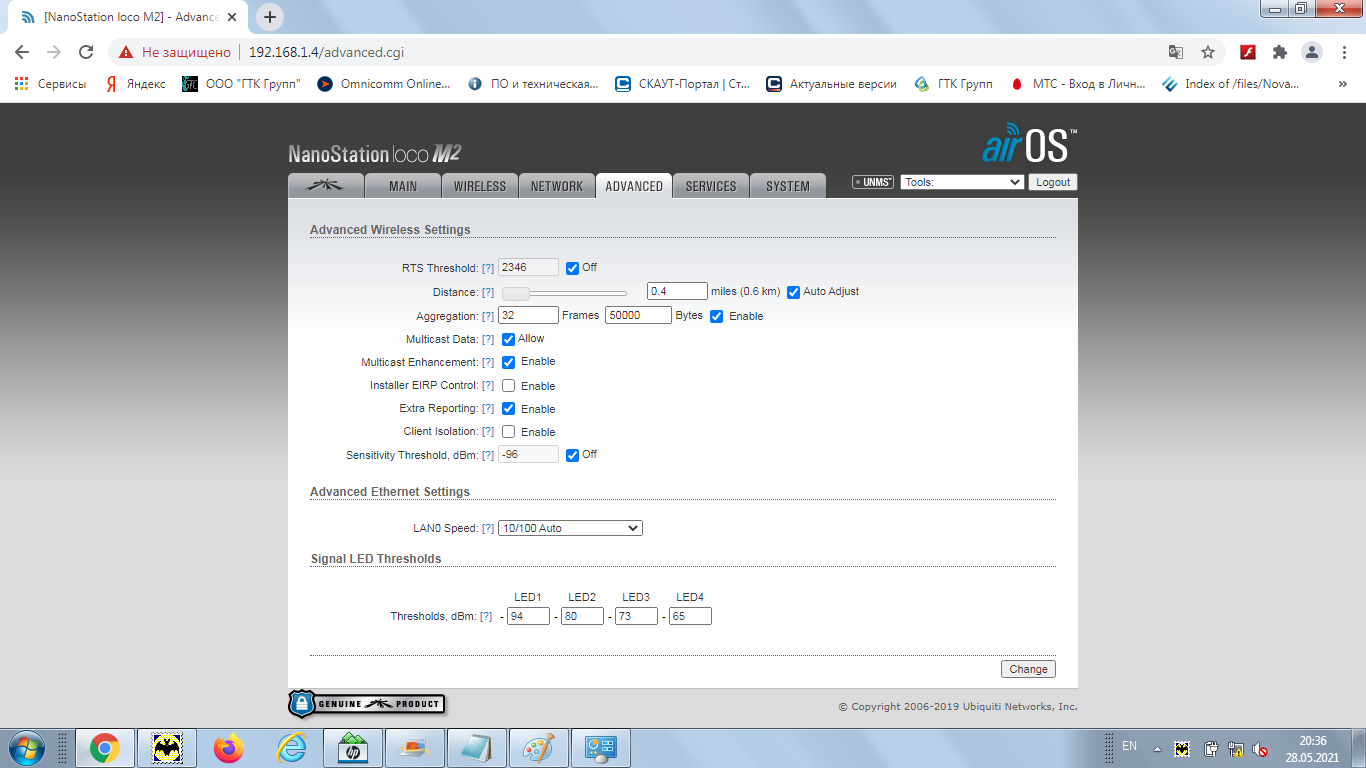Switch to the NETWORK tab

tap(557, 185)
